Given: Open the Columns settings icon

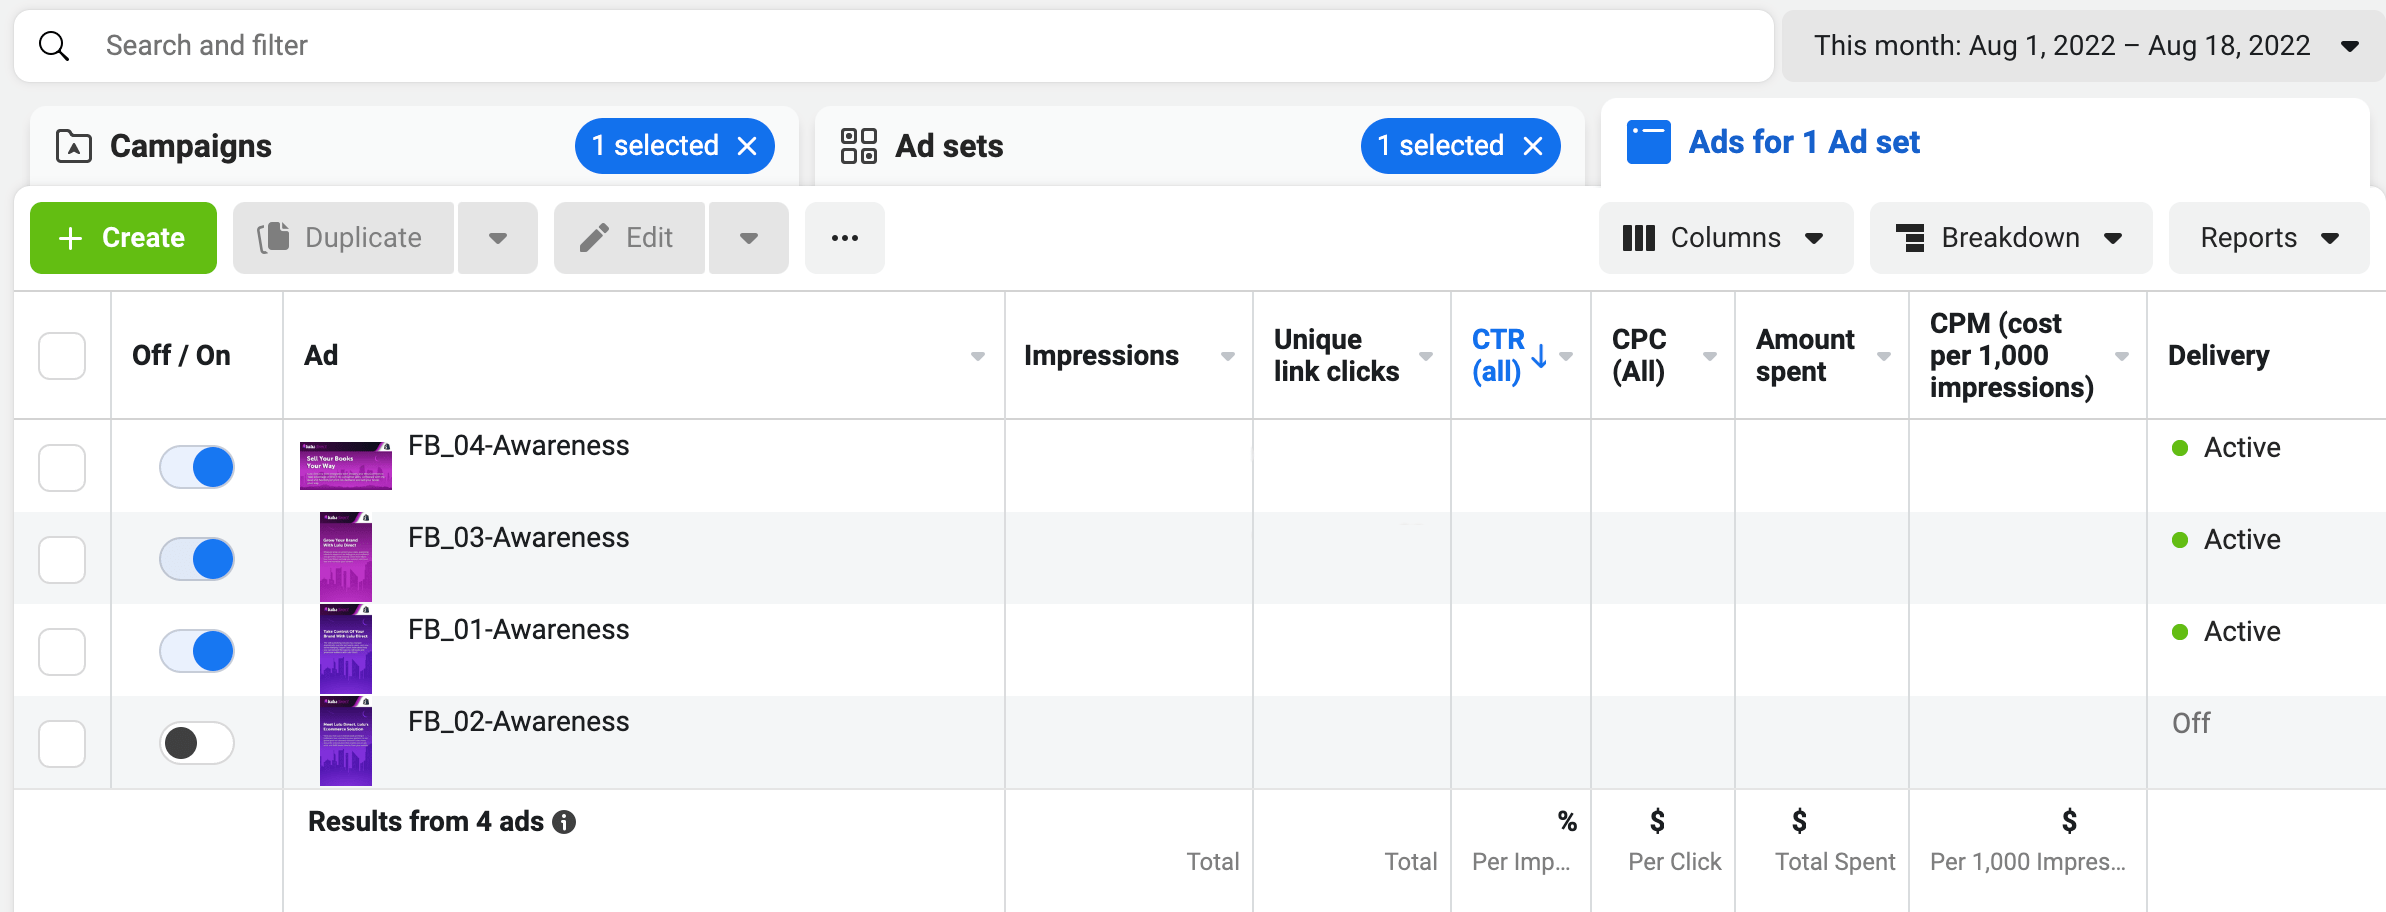Looking at the screenshot, I should pos(1639,237).
